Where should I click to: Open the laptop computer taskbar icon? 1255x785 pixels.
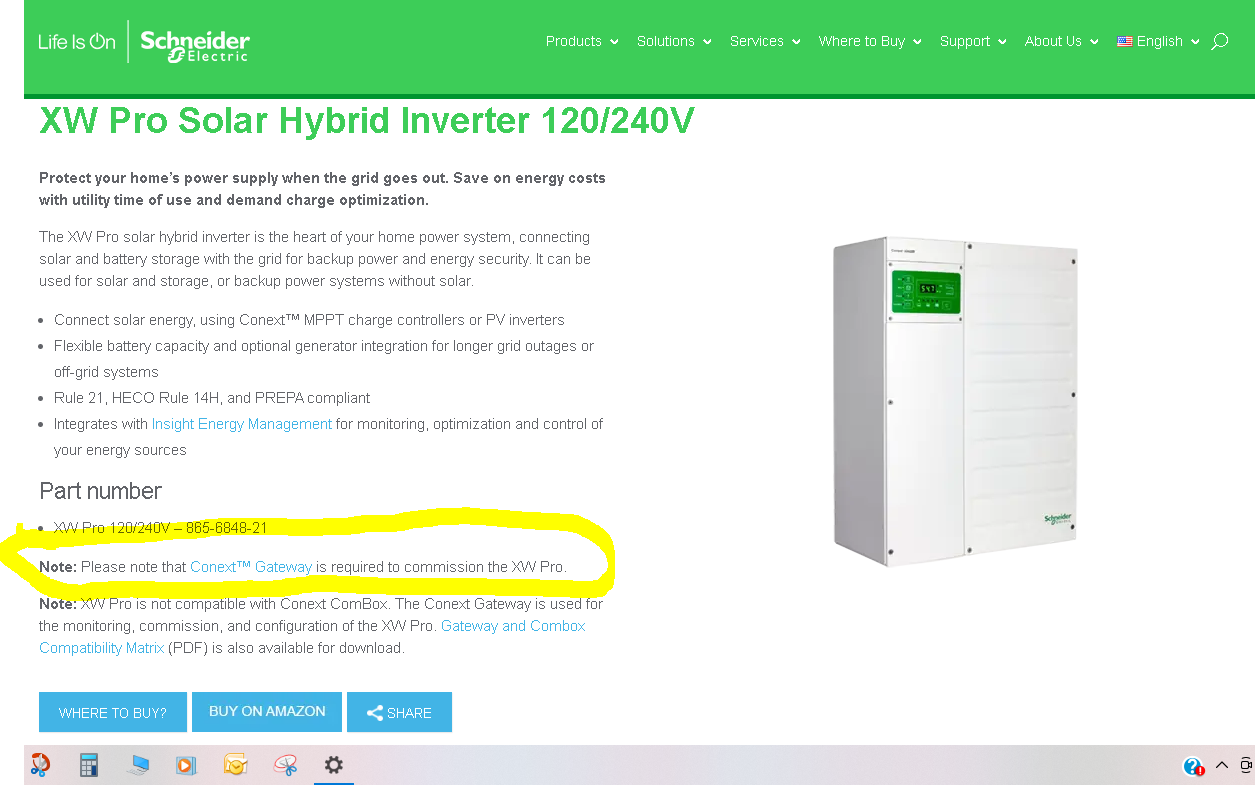(138, 765)
